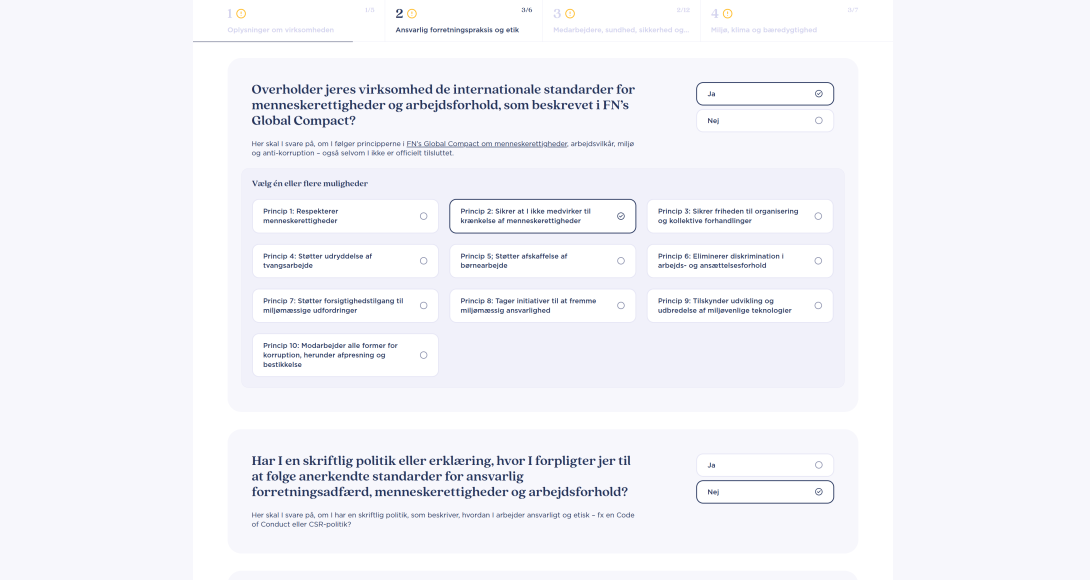This screenshot has width=1090, height=580.
Task: Open the Oplysninger om virksomheden tab
Action: [280, 30]
